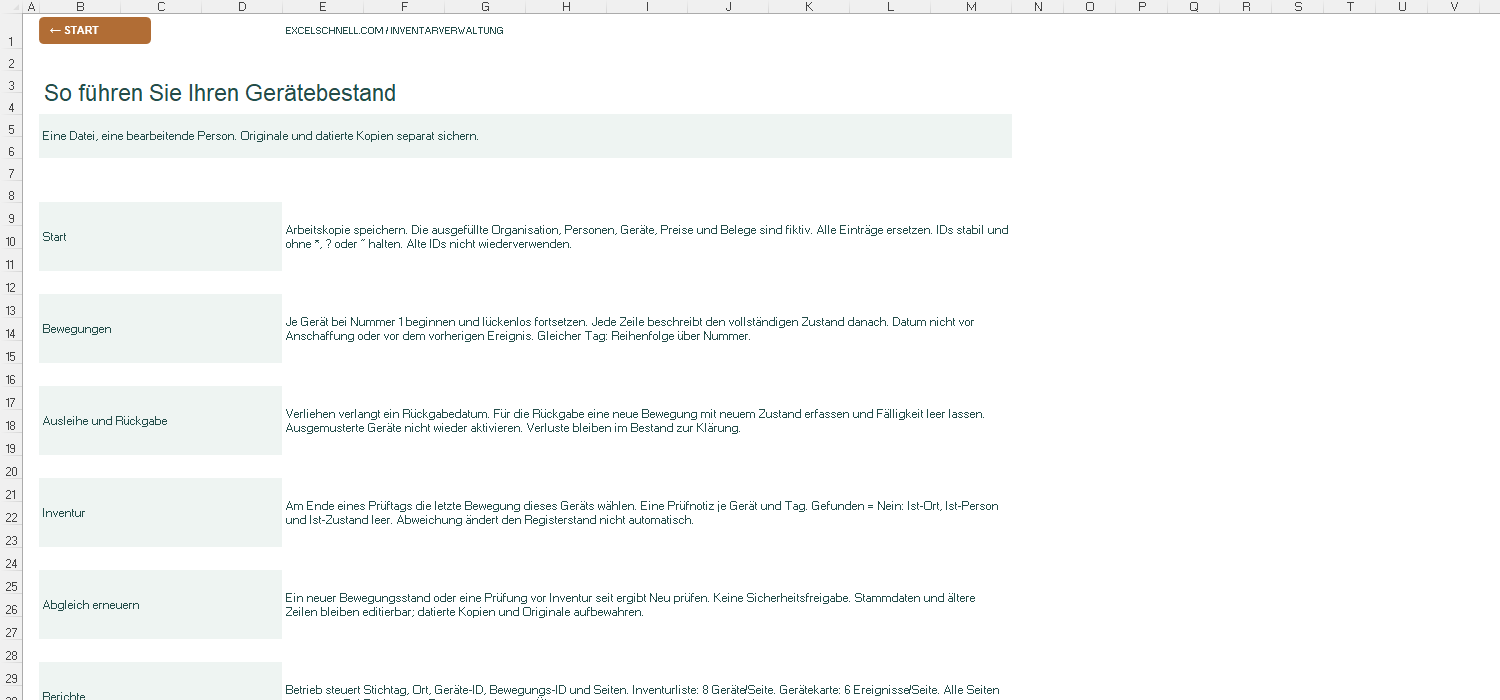Screen dimensions: 1500x700
Task: Select column B header
Action: pos(80,7)
